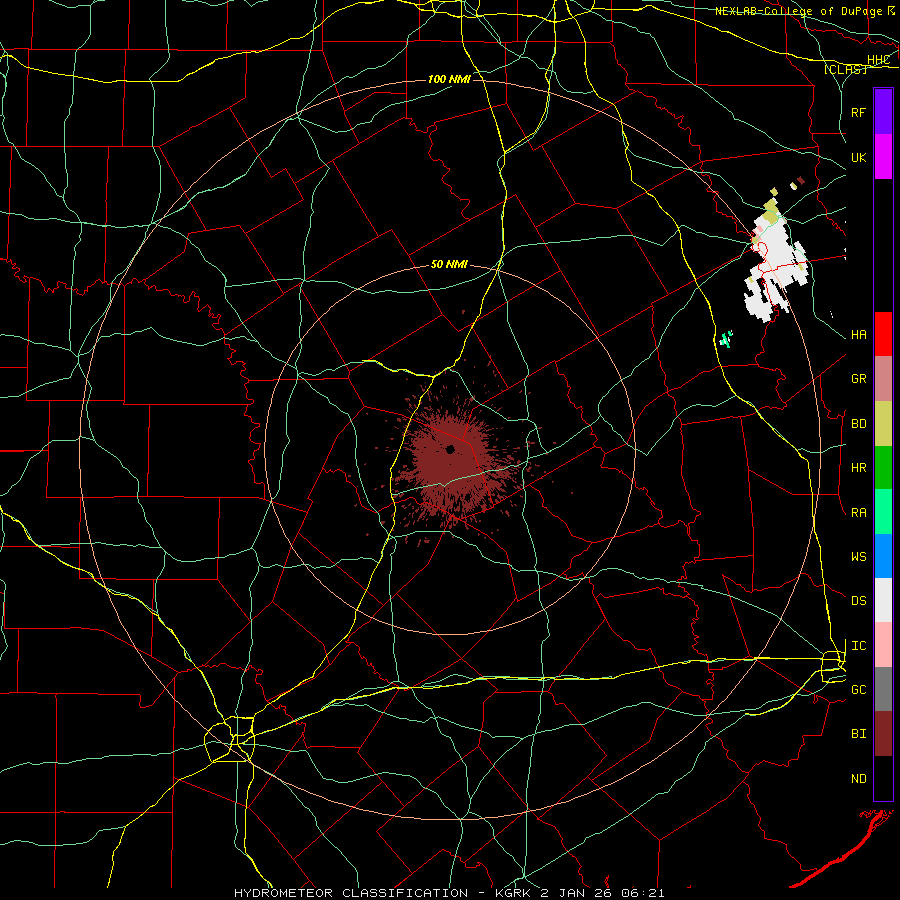This screenshot has width=900, height=900.
Task: Click the IC light pink legend swatch
Action: [x=883, y=645]
